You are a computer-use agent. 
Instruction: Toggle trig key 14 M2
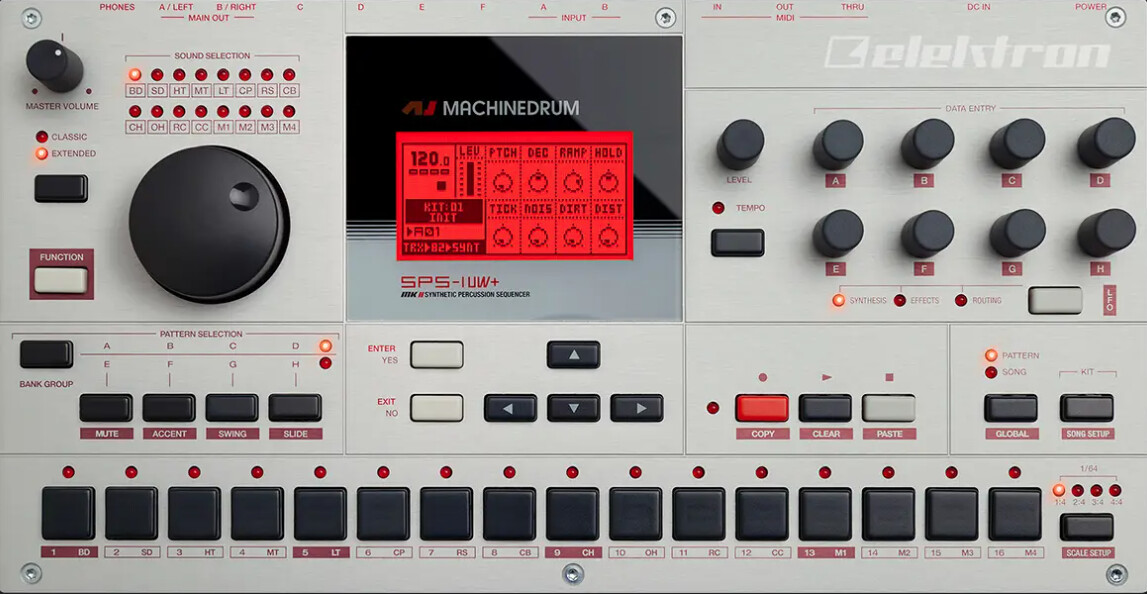(x=889, y=514)
